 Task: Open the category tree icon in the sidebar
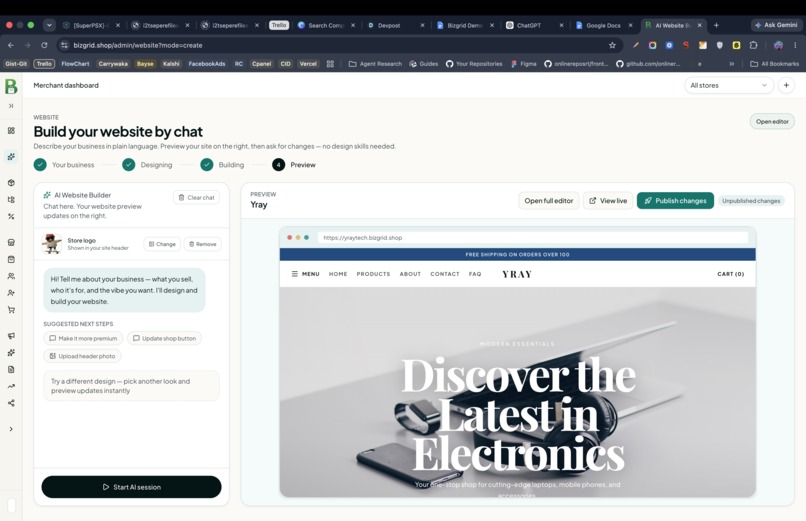click(11, 199)
